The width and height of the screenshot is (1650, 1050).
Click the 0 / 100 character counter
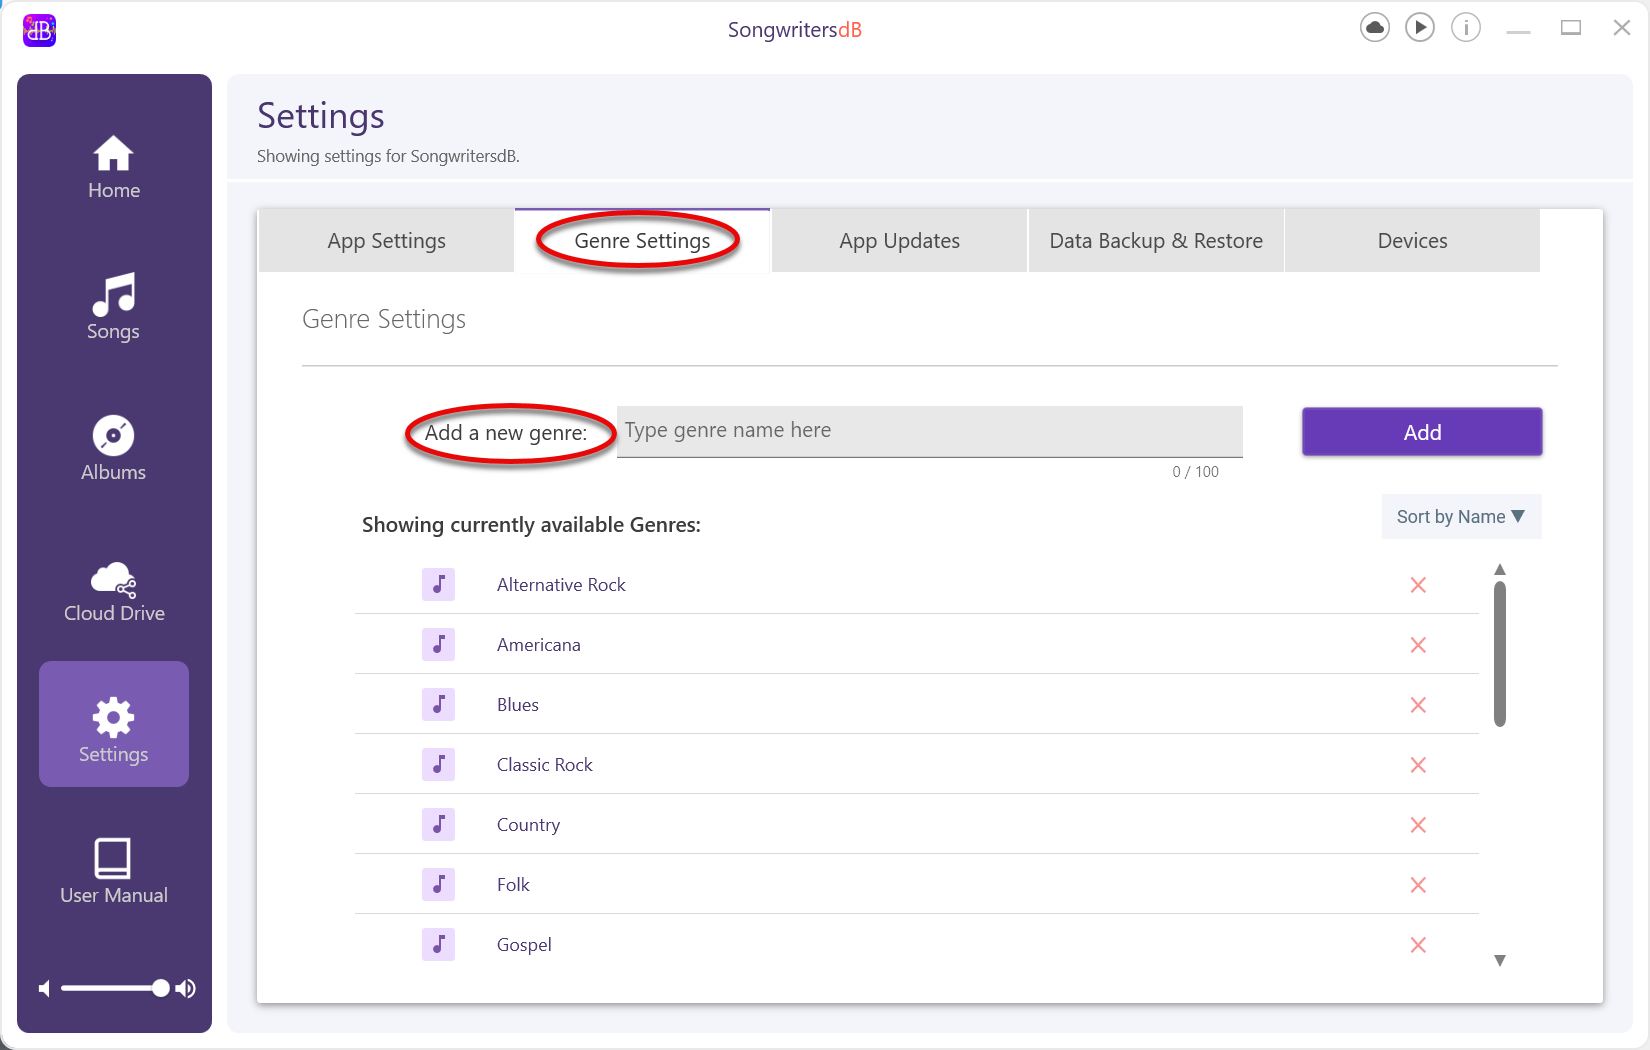pyautogui.click(x=1195, y=472)
